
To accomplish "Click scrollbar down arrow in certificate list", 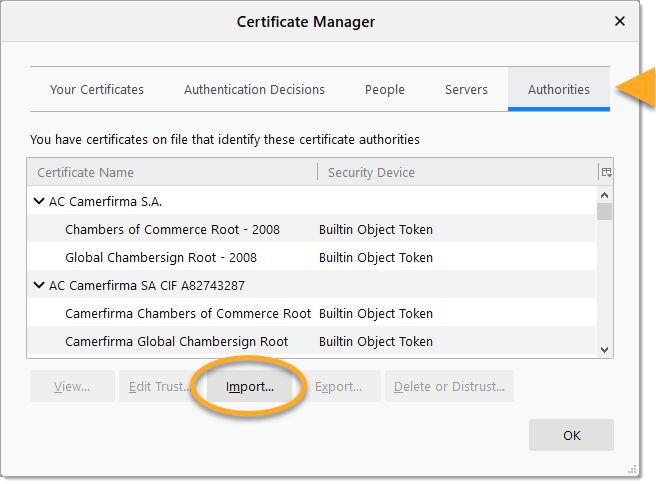I will coord(604,349).
